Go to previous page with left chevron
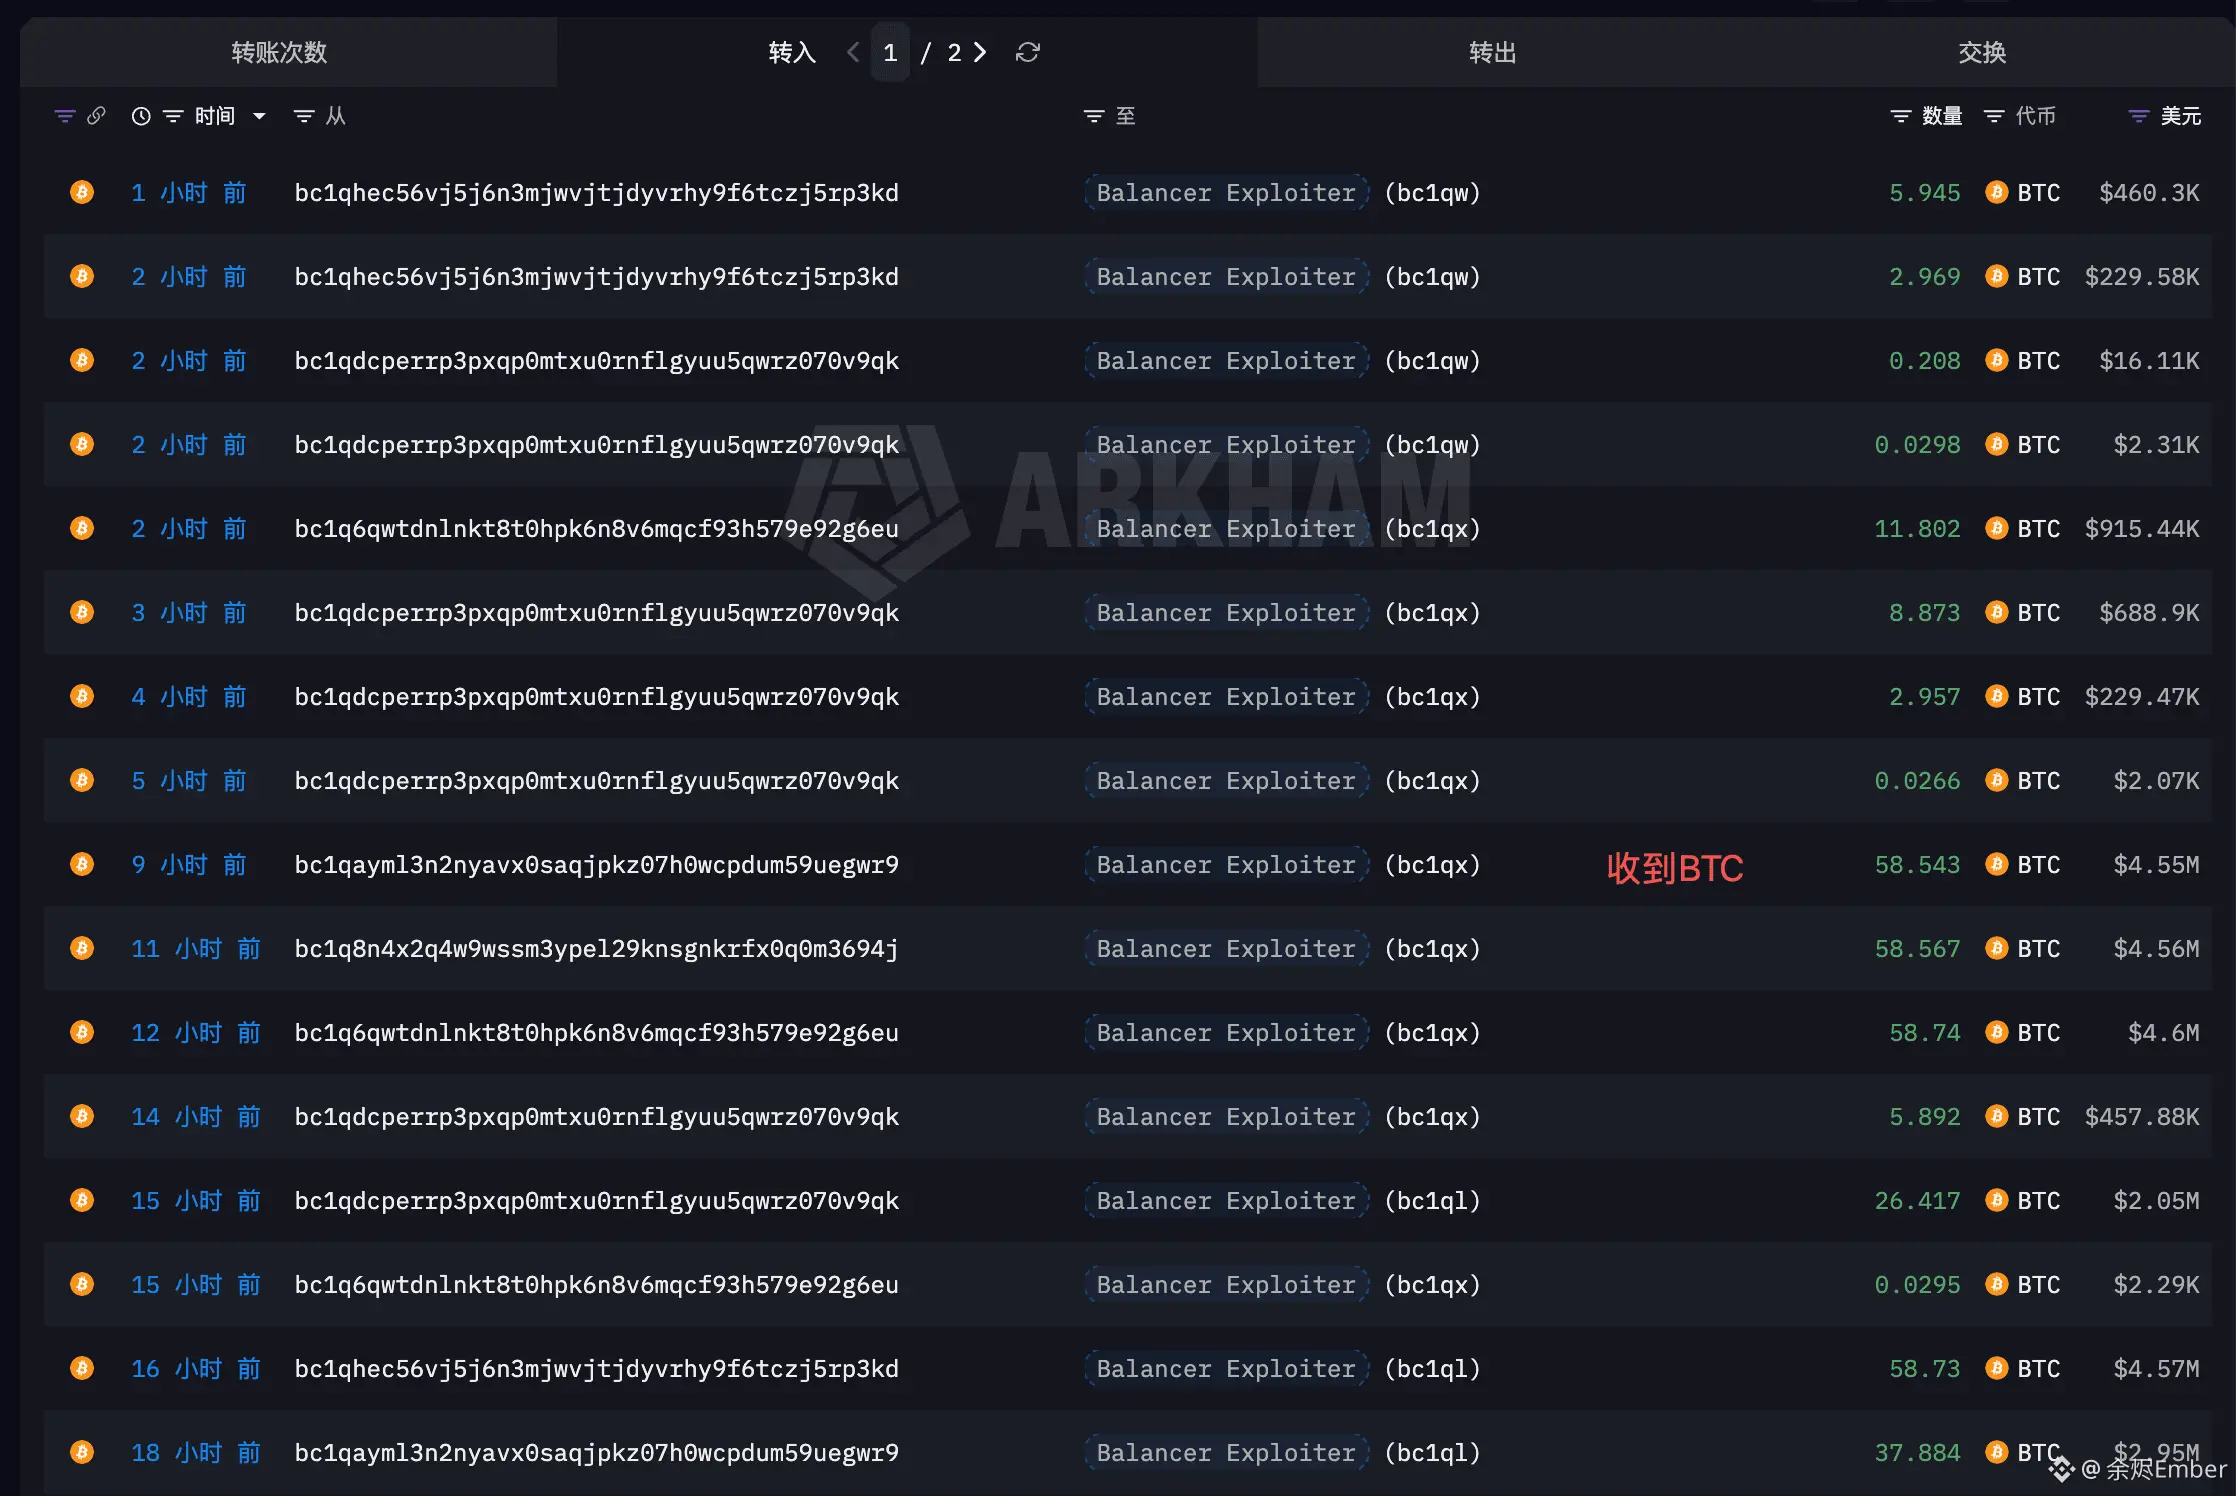Screen dimensions: 2236x1496 853,52
